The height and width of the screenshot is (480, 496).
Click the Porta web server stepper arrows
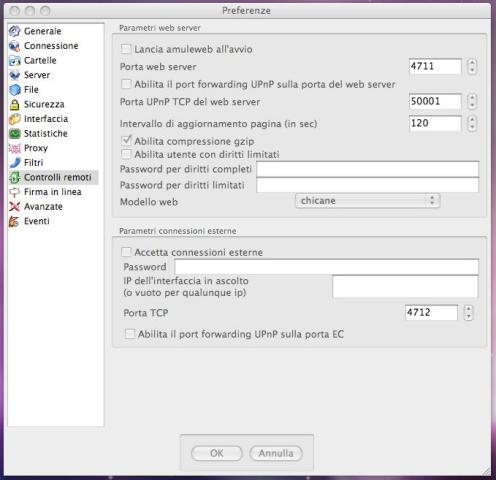tap(472, 66)
